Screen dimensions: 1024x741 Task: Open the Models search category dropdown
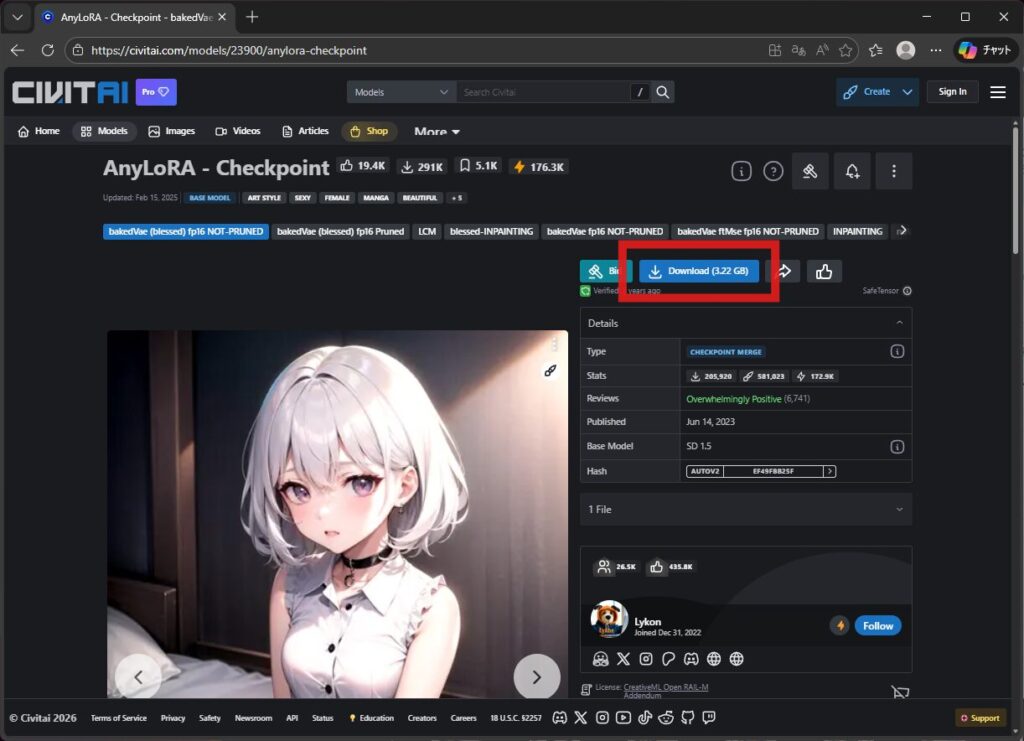pos(401,92)
